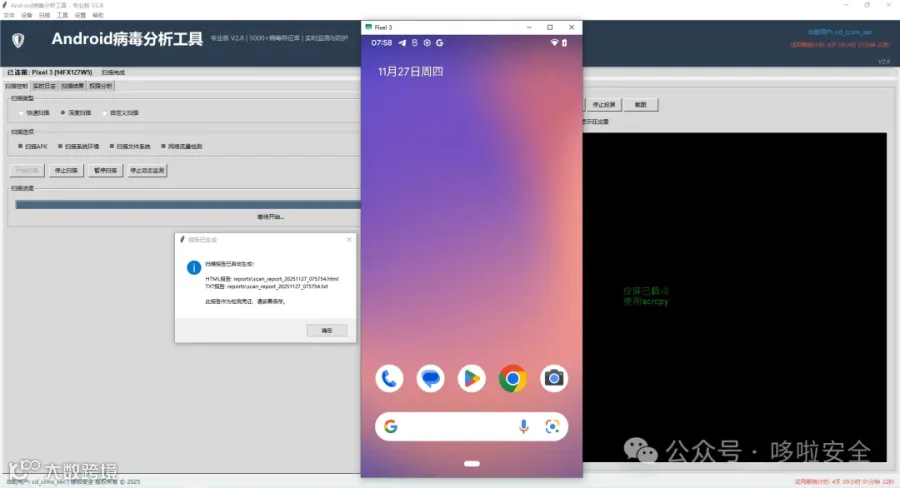Confirm the report dialog with 确定
This screenshot has width=900, height=488.
click(327, 330)
